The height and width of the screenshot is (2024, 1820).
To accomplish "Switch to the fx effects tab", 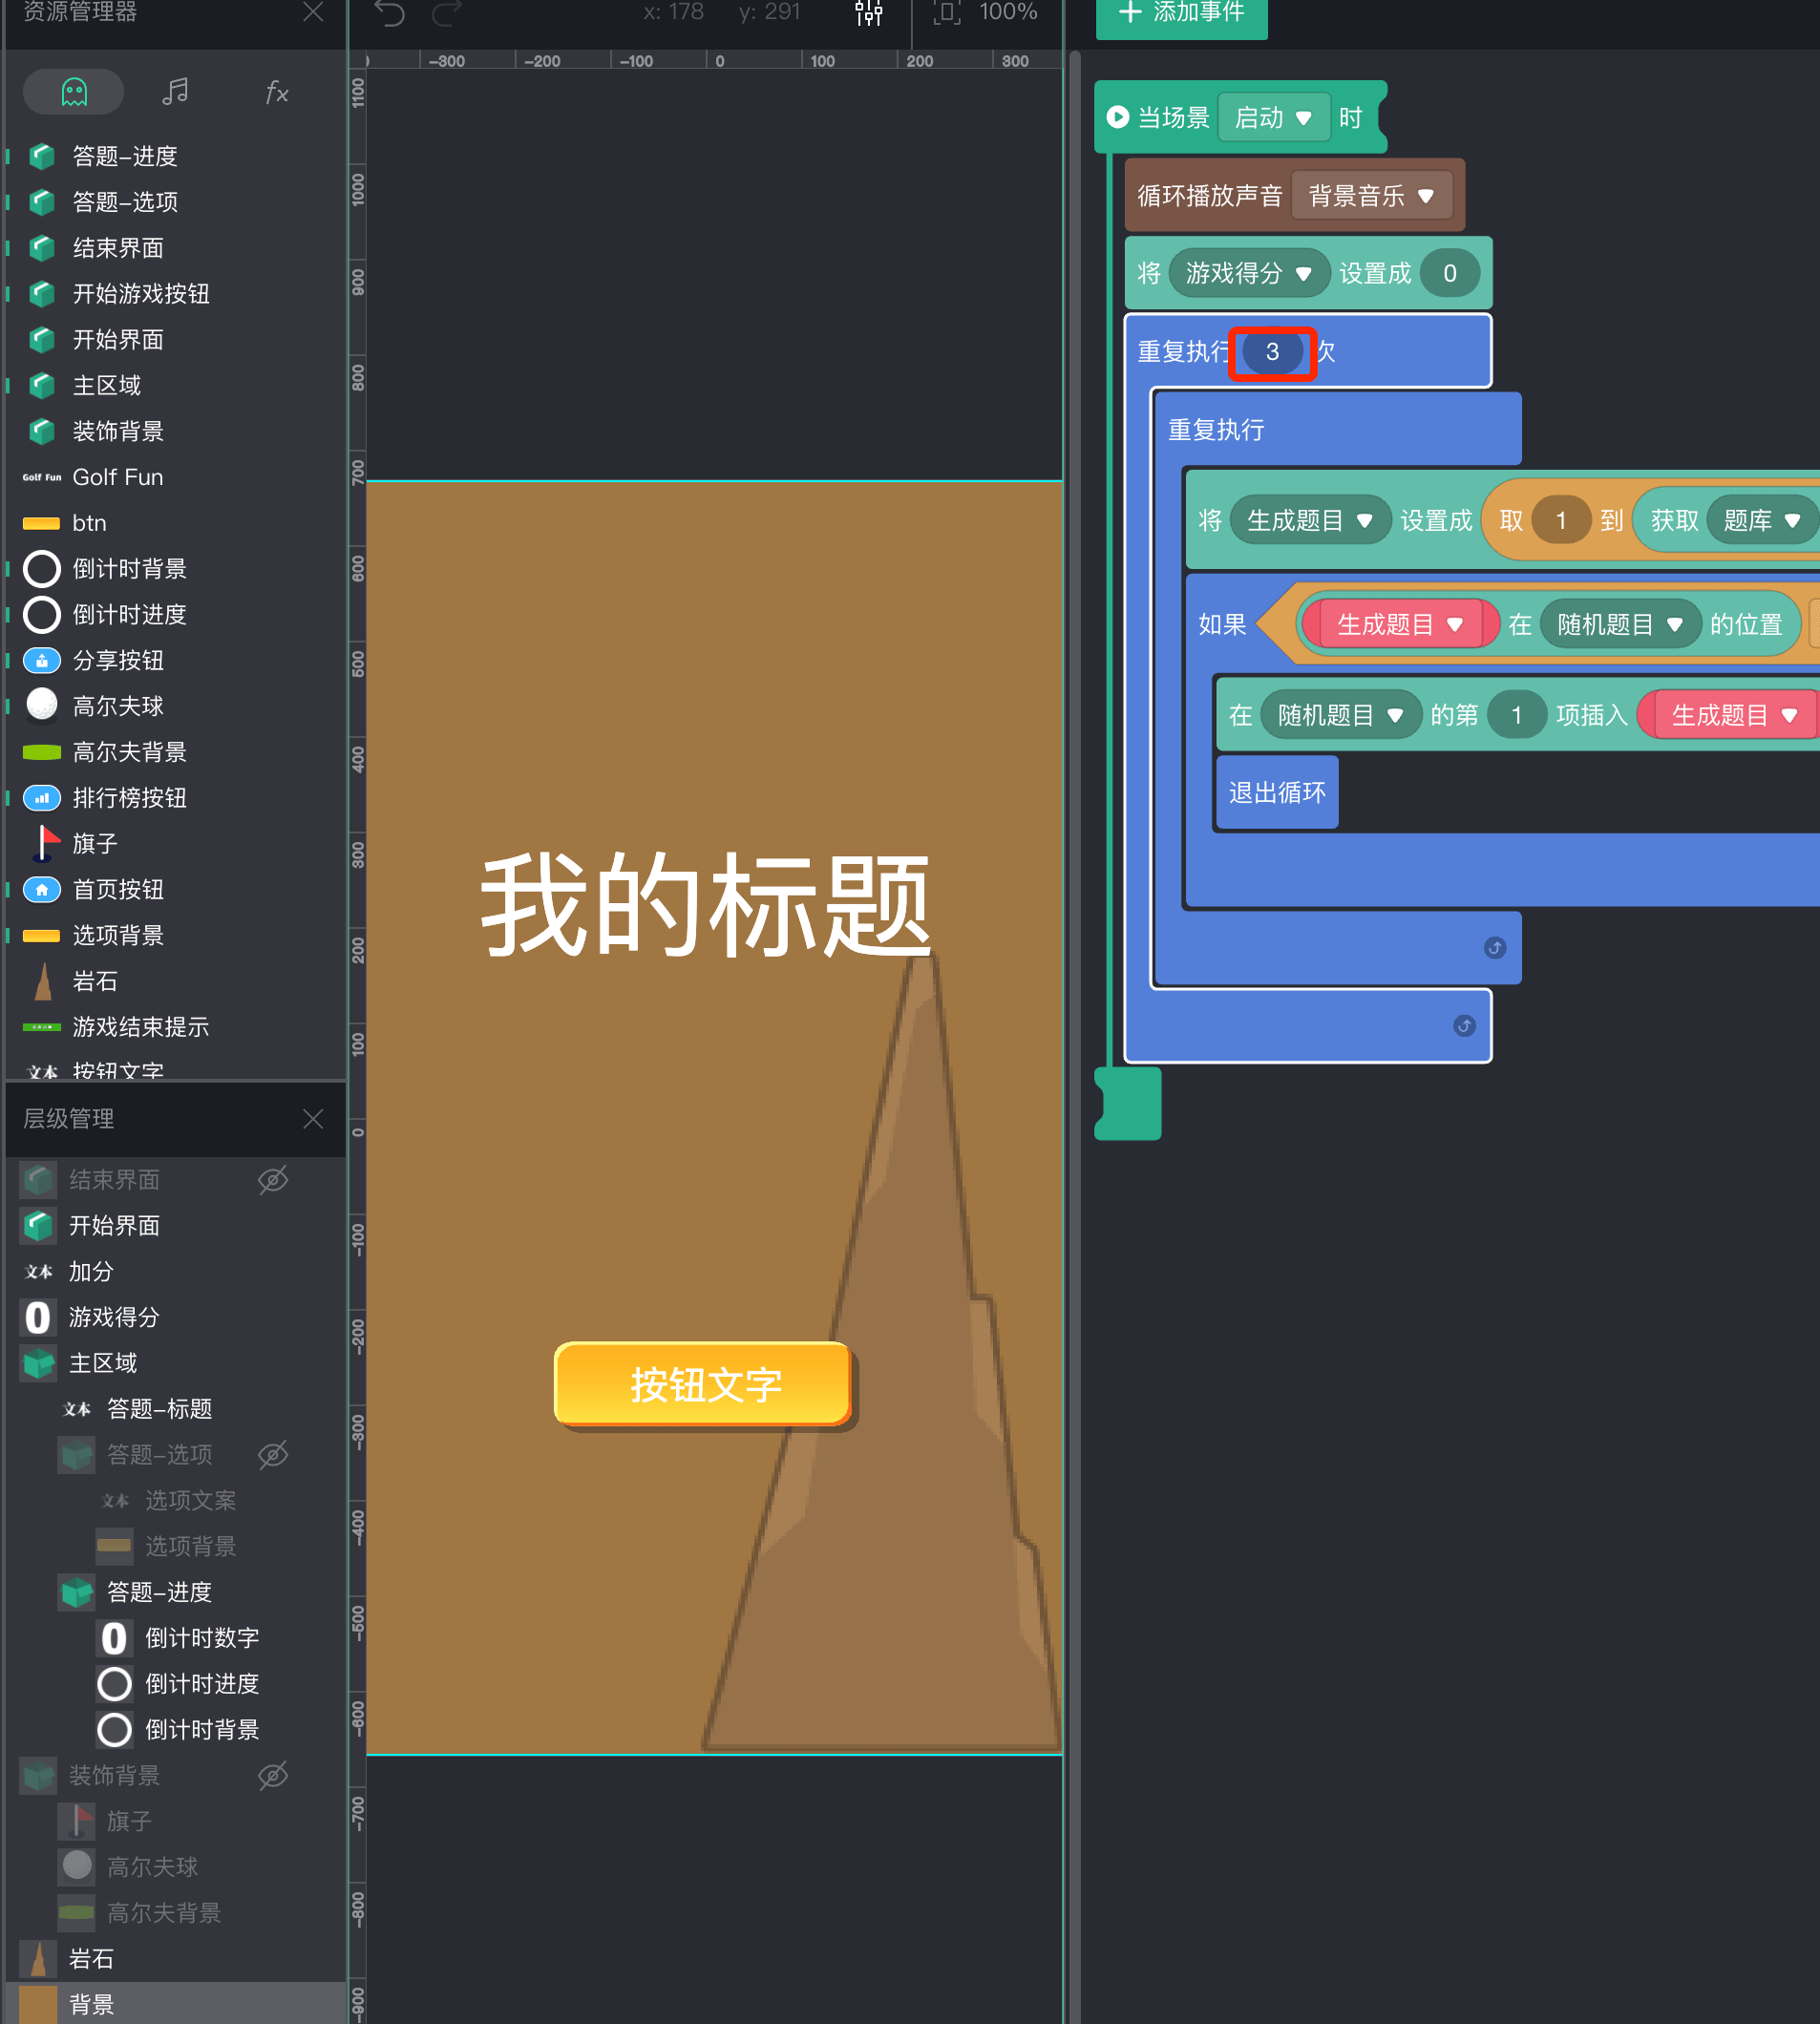I will click(x=276, y=92).
